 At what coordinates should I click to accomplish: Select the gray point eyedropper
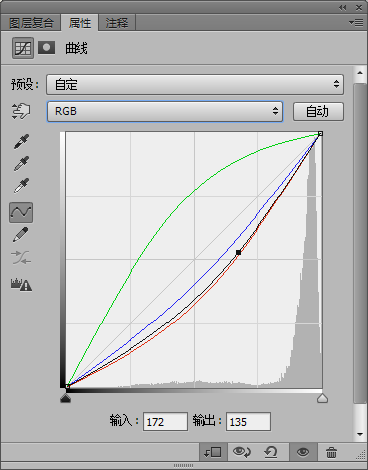[21, 163]
